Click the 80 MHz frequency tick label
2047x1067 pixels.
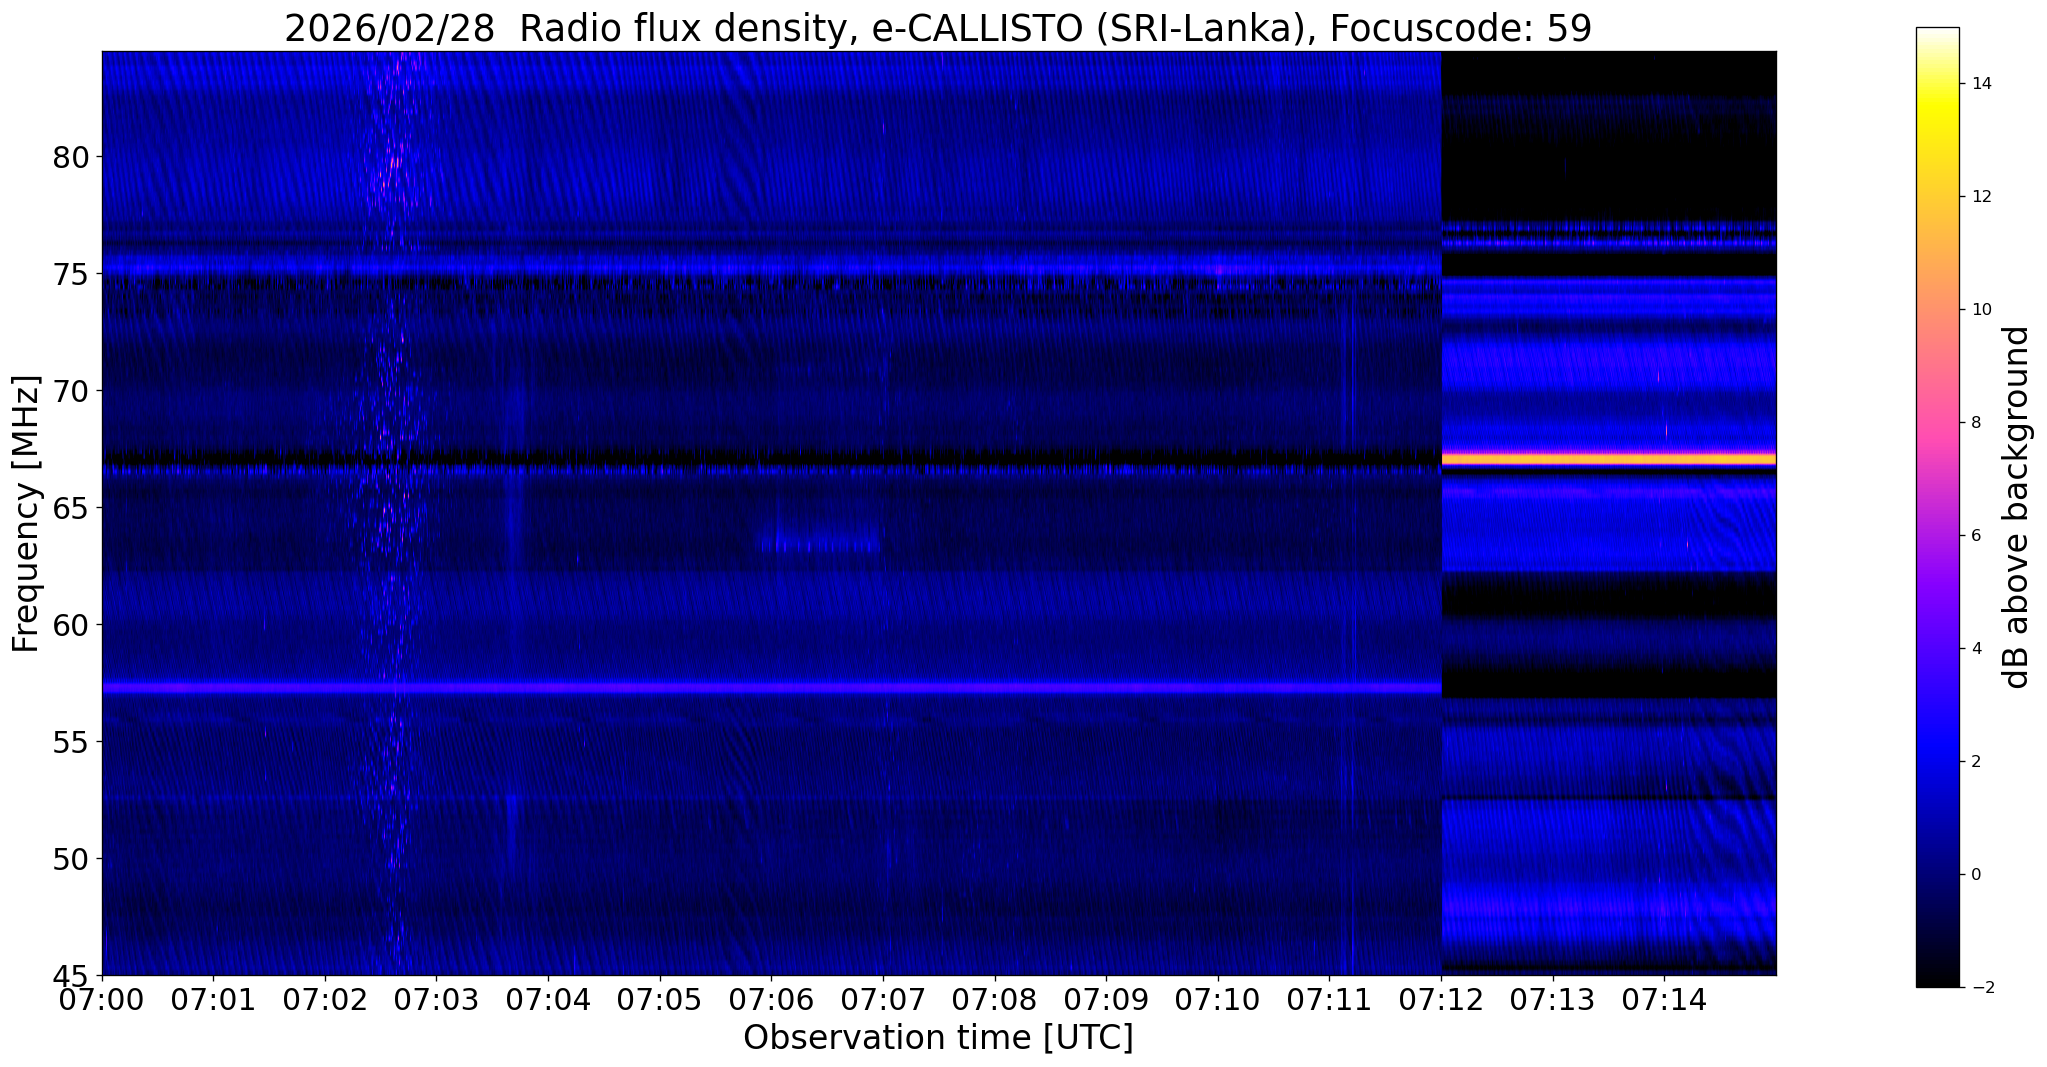point(72,157)
